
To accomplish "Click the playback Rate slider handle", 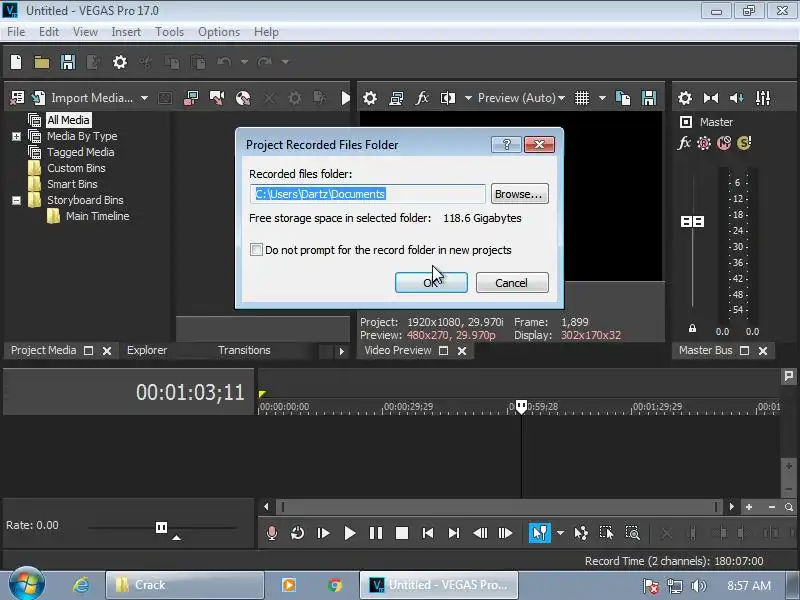I will 161,527.
